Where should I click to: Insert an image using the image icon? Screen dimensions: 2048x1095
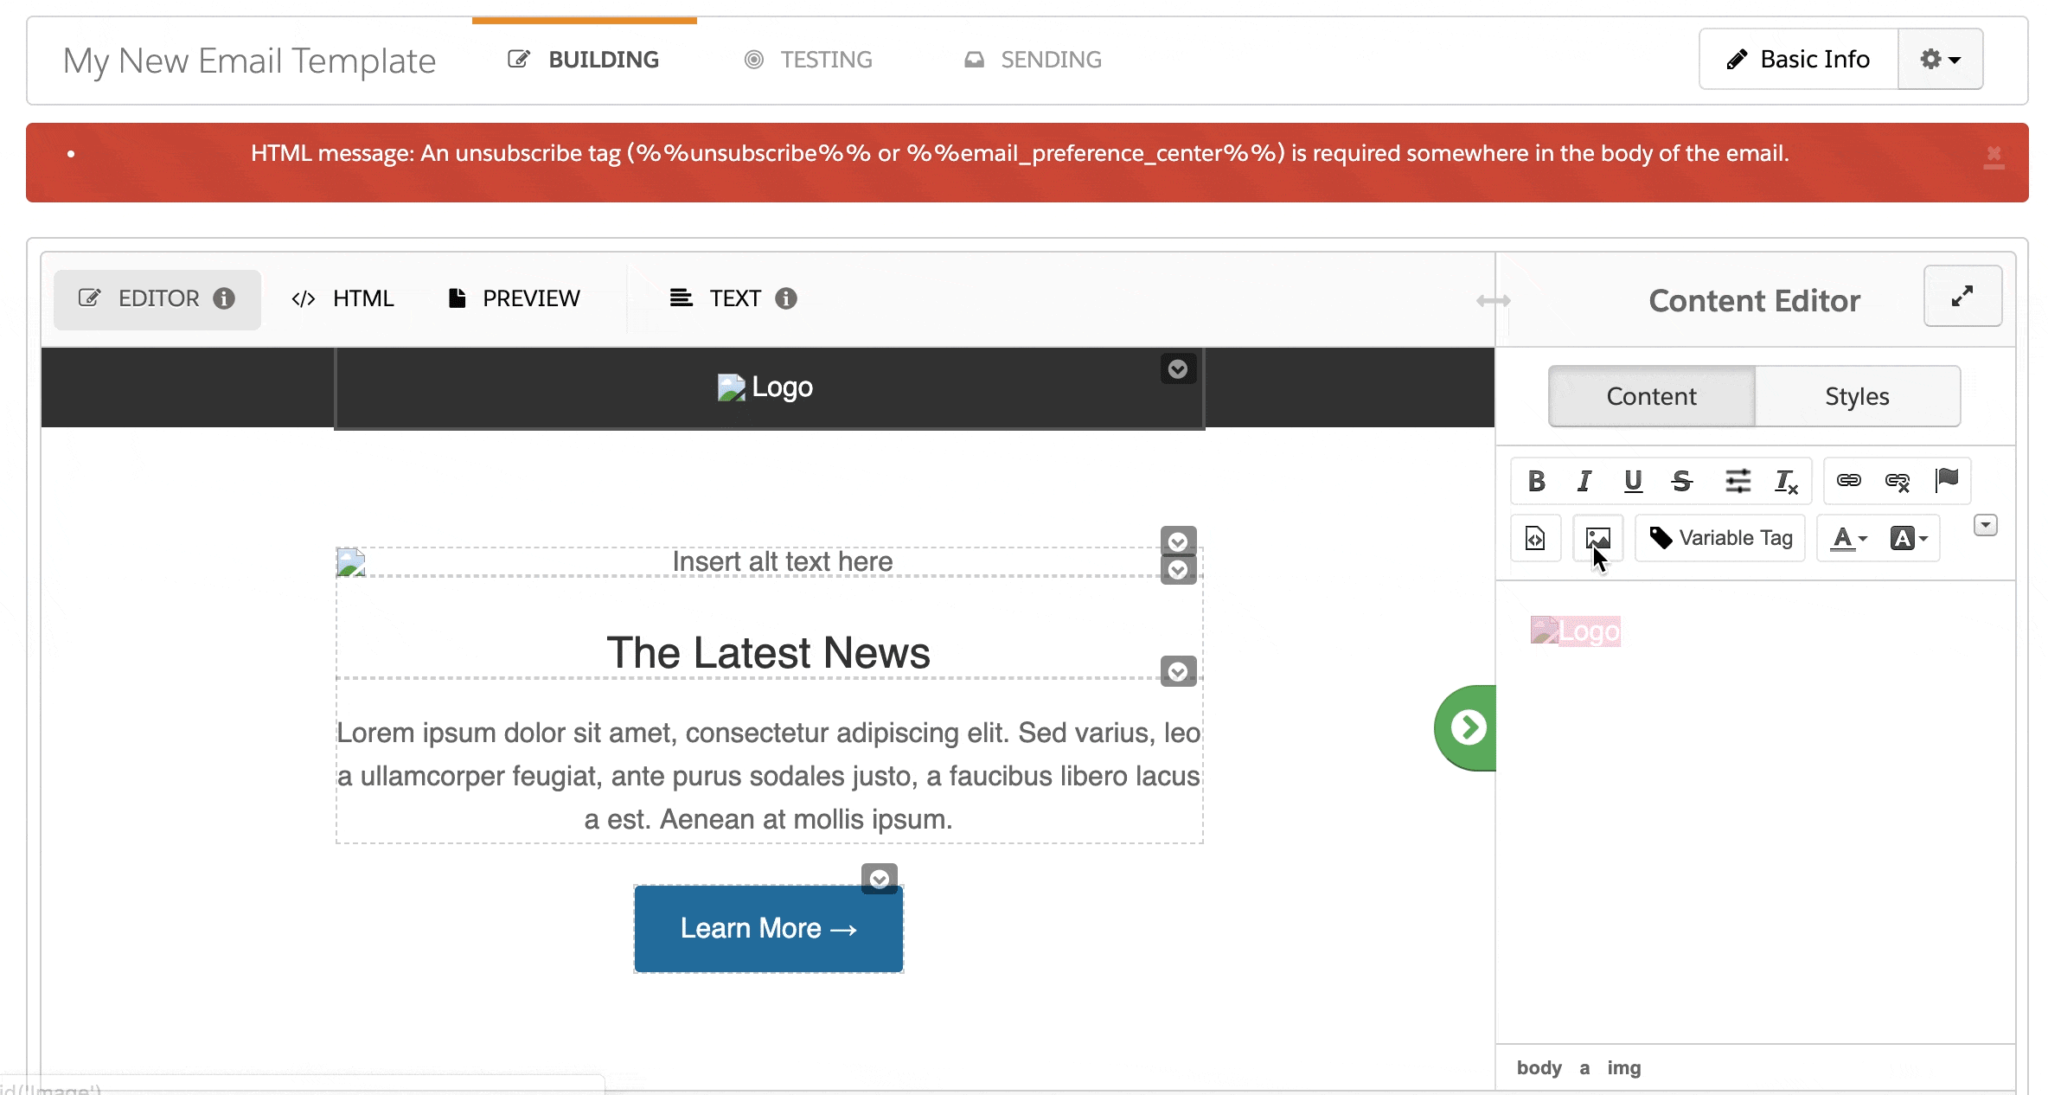[x=1598, y=537]
